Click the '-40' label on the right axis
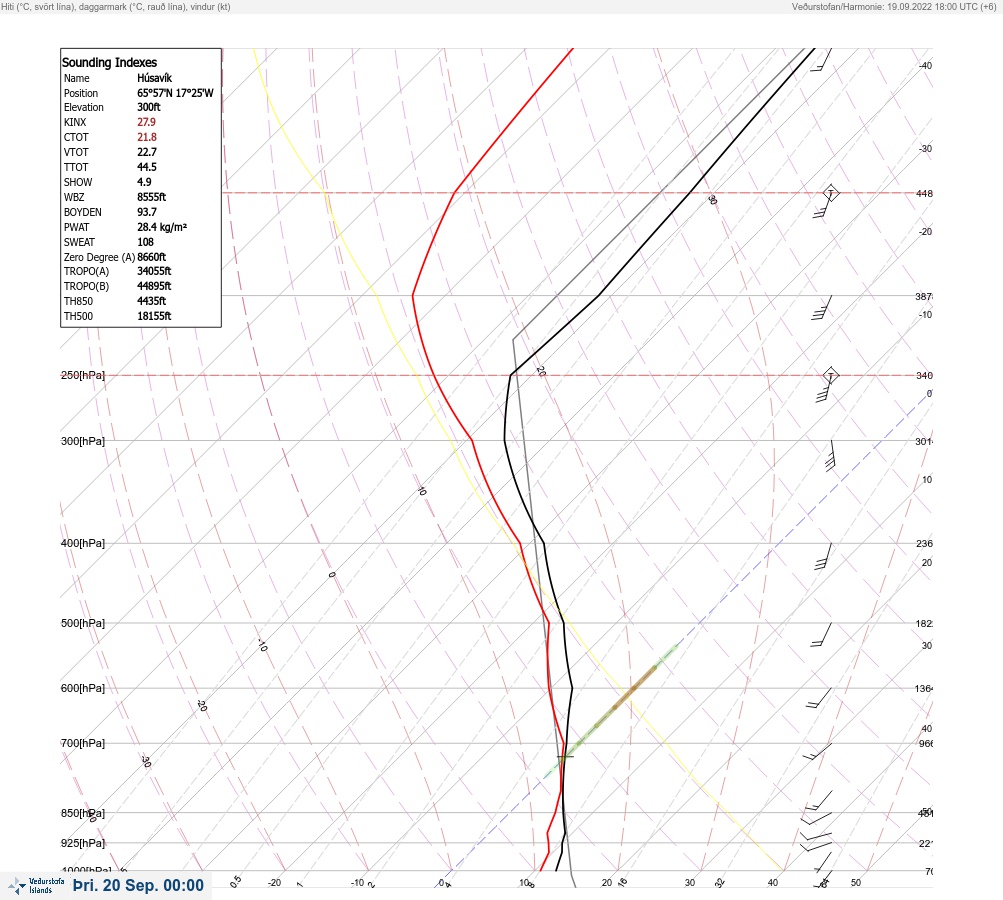Viewport: 1003px width, 900px height. coord(925,65)
